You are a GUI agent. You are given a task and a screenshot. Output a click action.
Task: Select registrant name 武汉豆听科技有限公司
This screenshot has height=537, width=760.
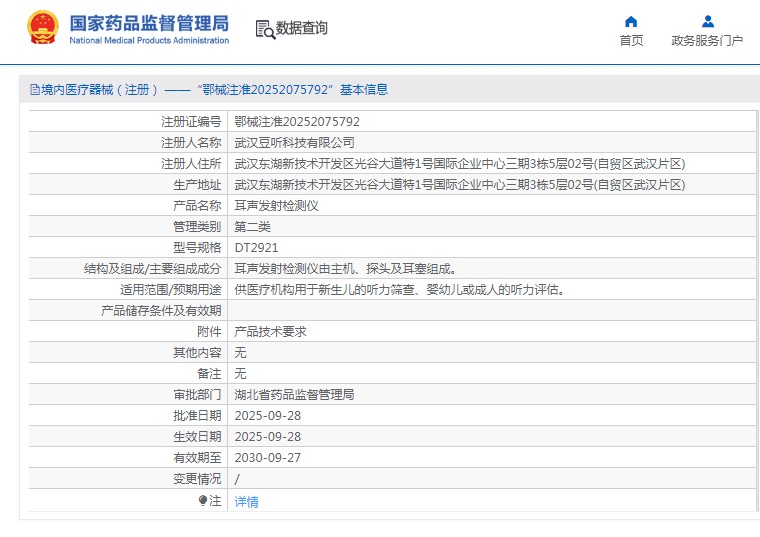click(x=294, y=142)
